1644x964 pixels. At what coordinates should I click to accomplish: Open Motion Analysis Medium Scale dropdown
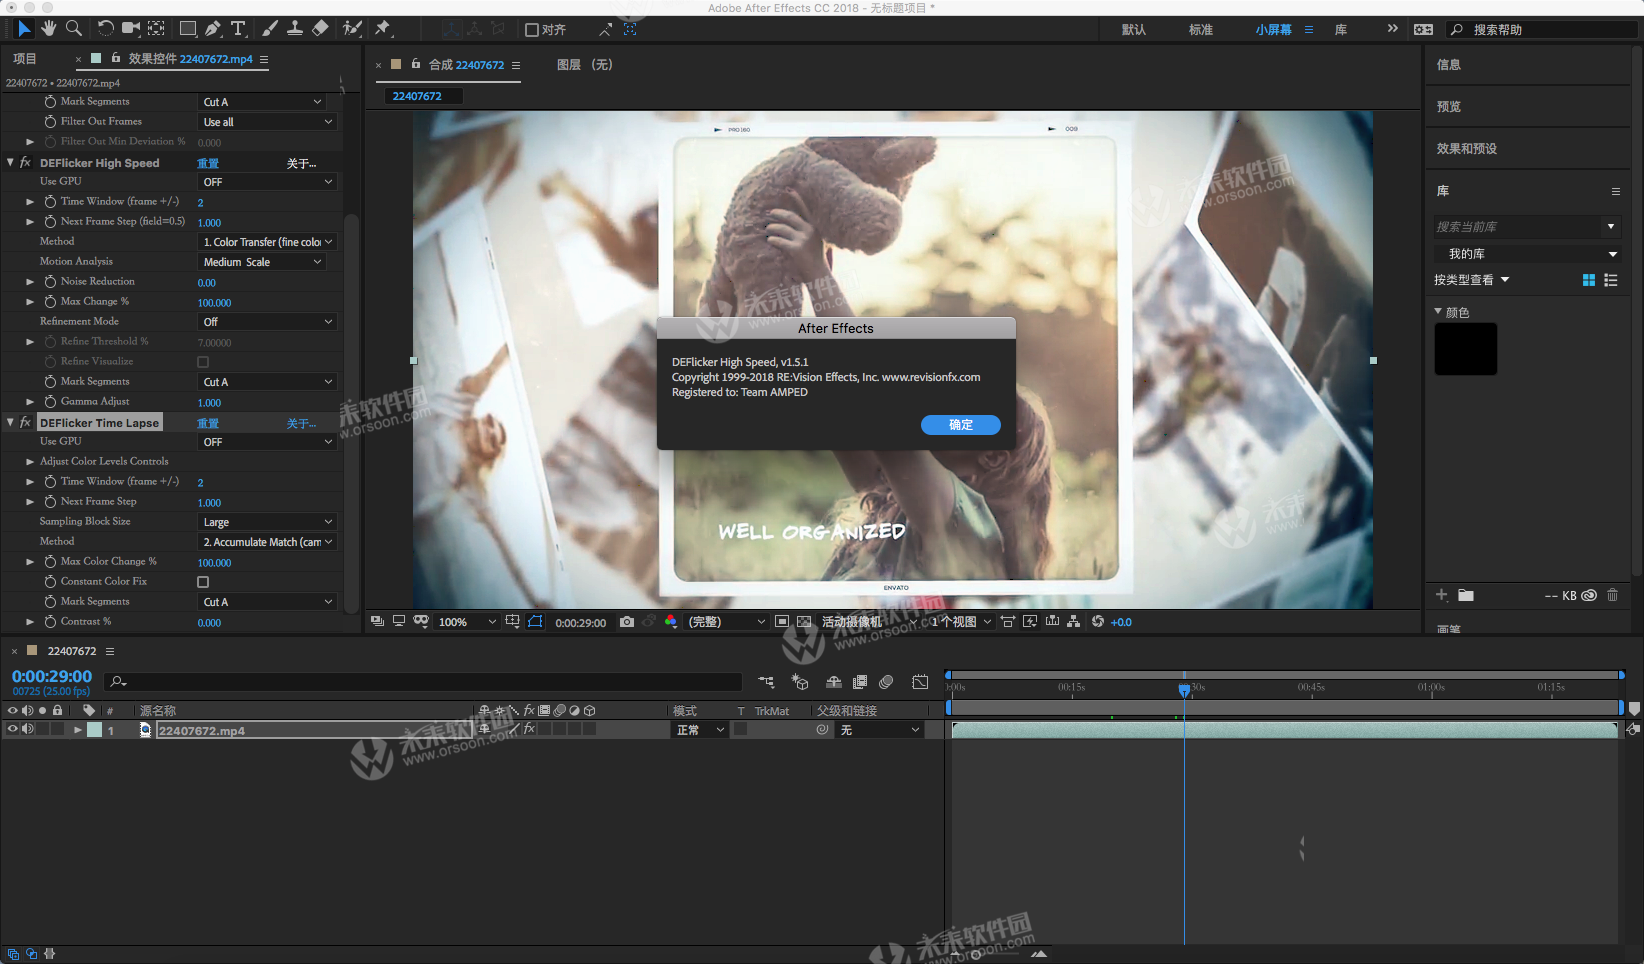[263, 262]
